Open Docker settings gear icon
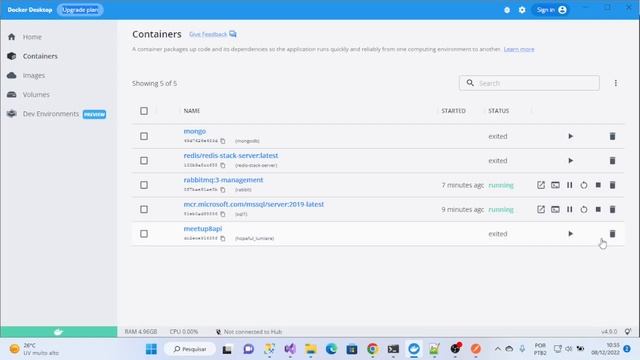 [522, 10]
